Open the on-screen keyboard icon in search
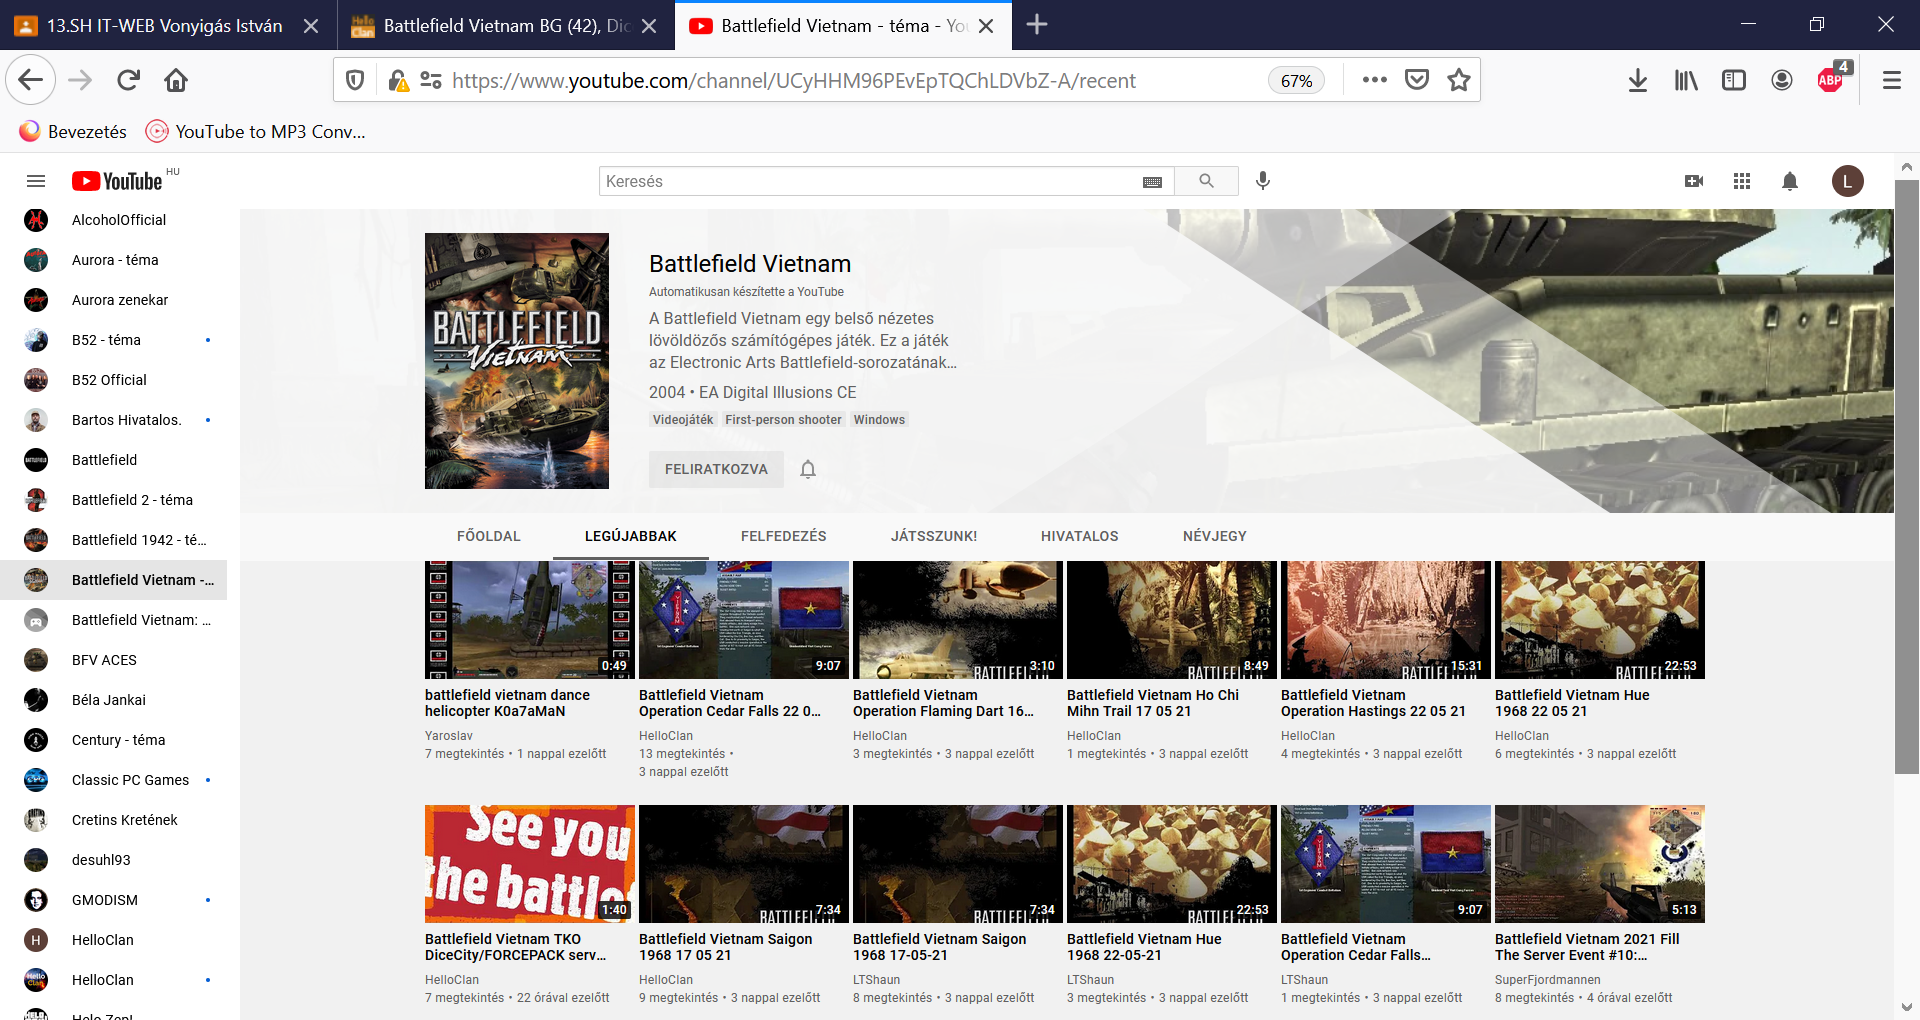 1152,182
